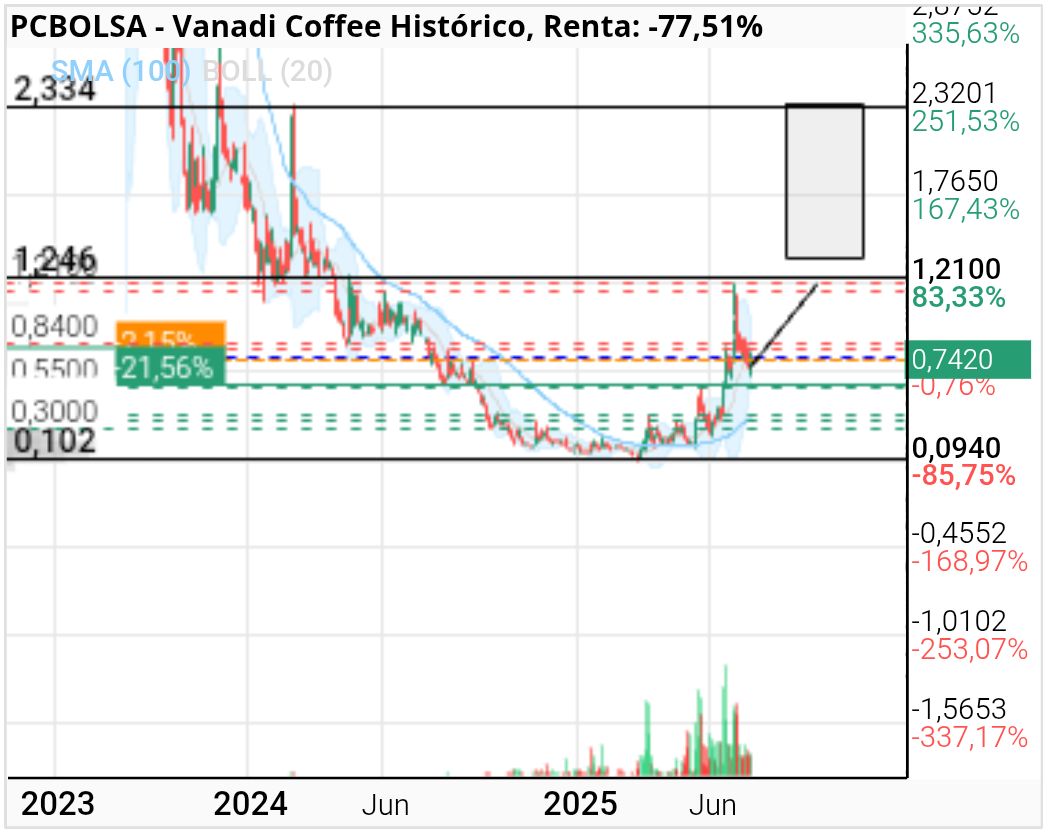Click the 2,3201 price axis value
Viewport: 1047px width, 833px height.
[x=954, y=93]
